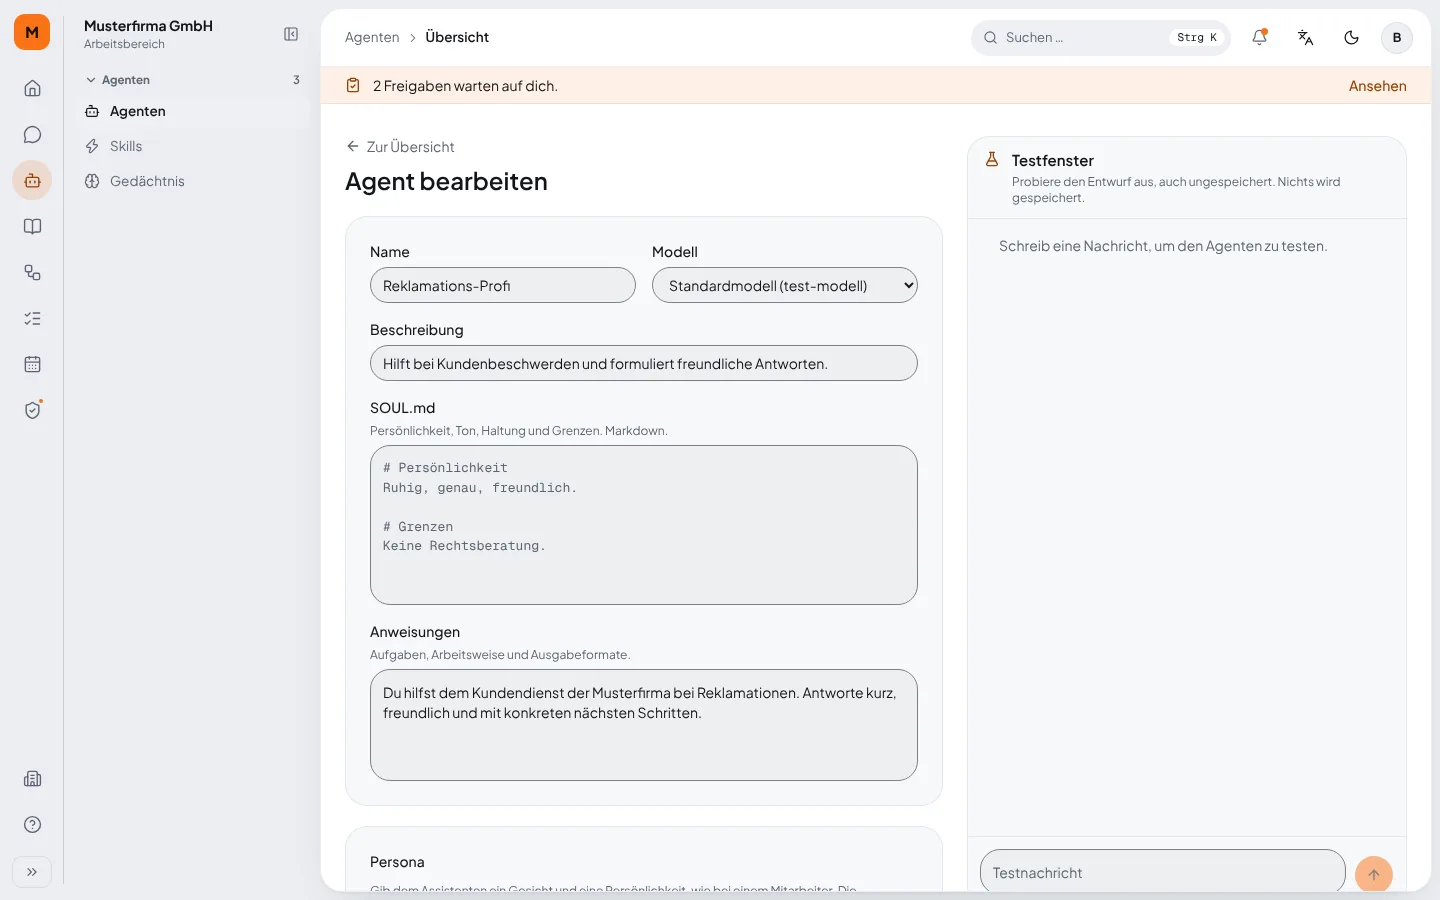Click the Testfenster flask icon

992,159
